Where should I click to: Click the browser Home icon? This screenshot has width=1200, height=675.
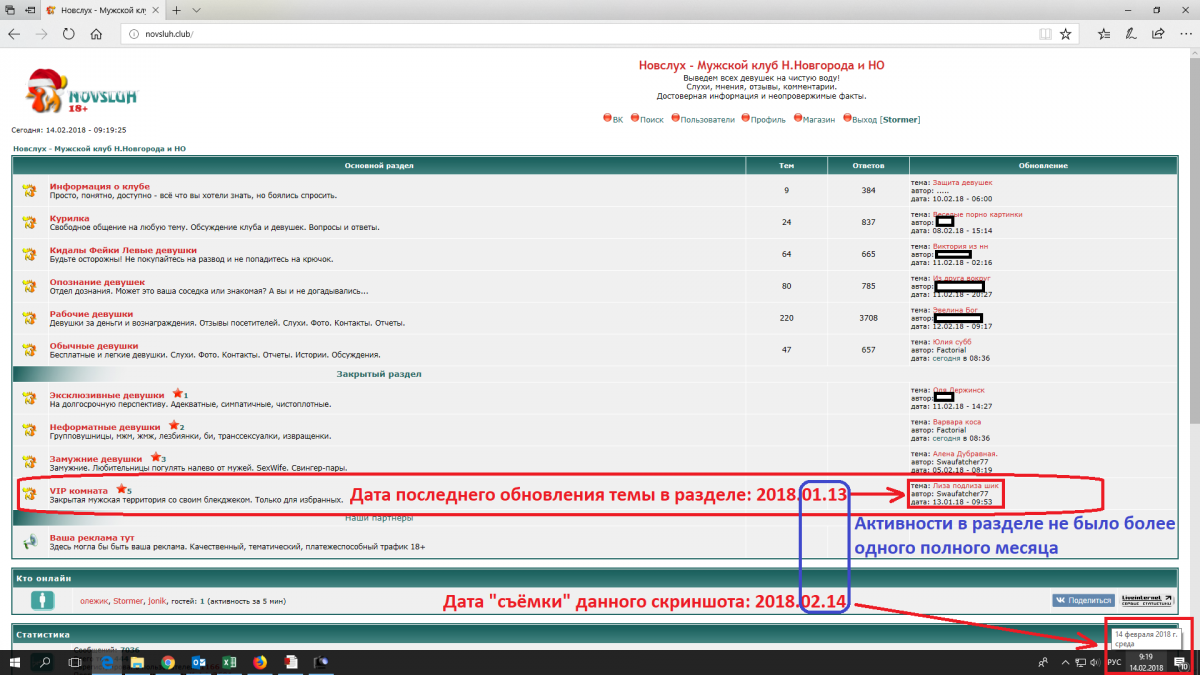[x=96, y=33]
